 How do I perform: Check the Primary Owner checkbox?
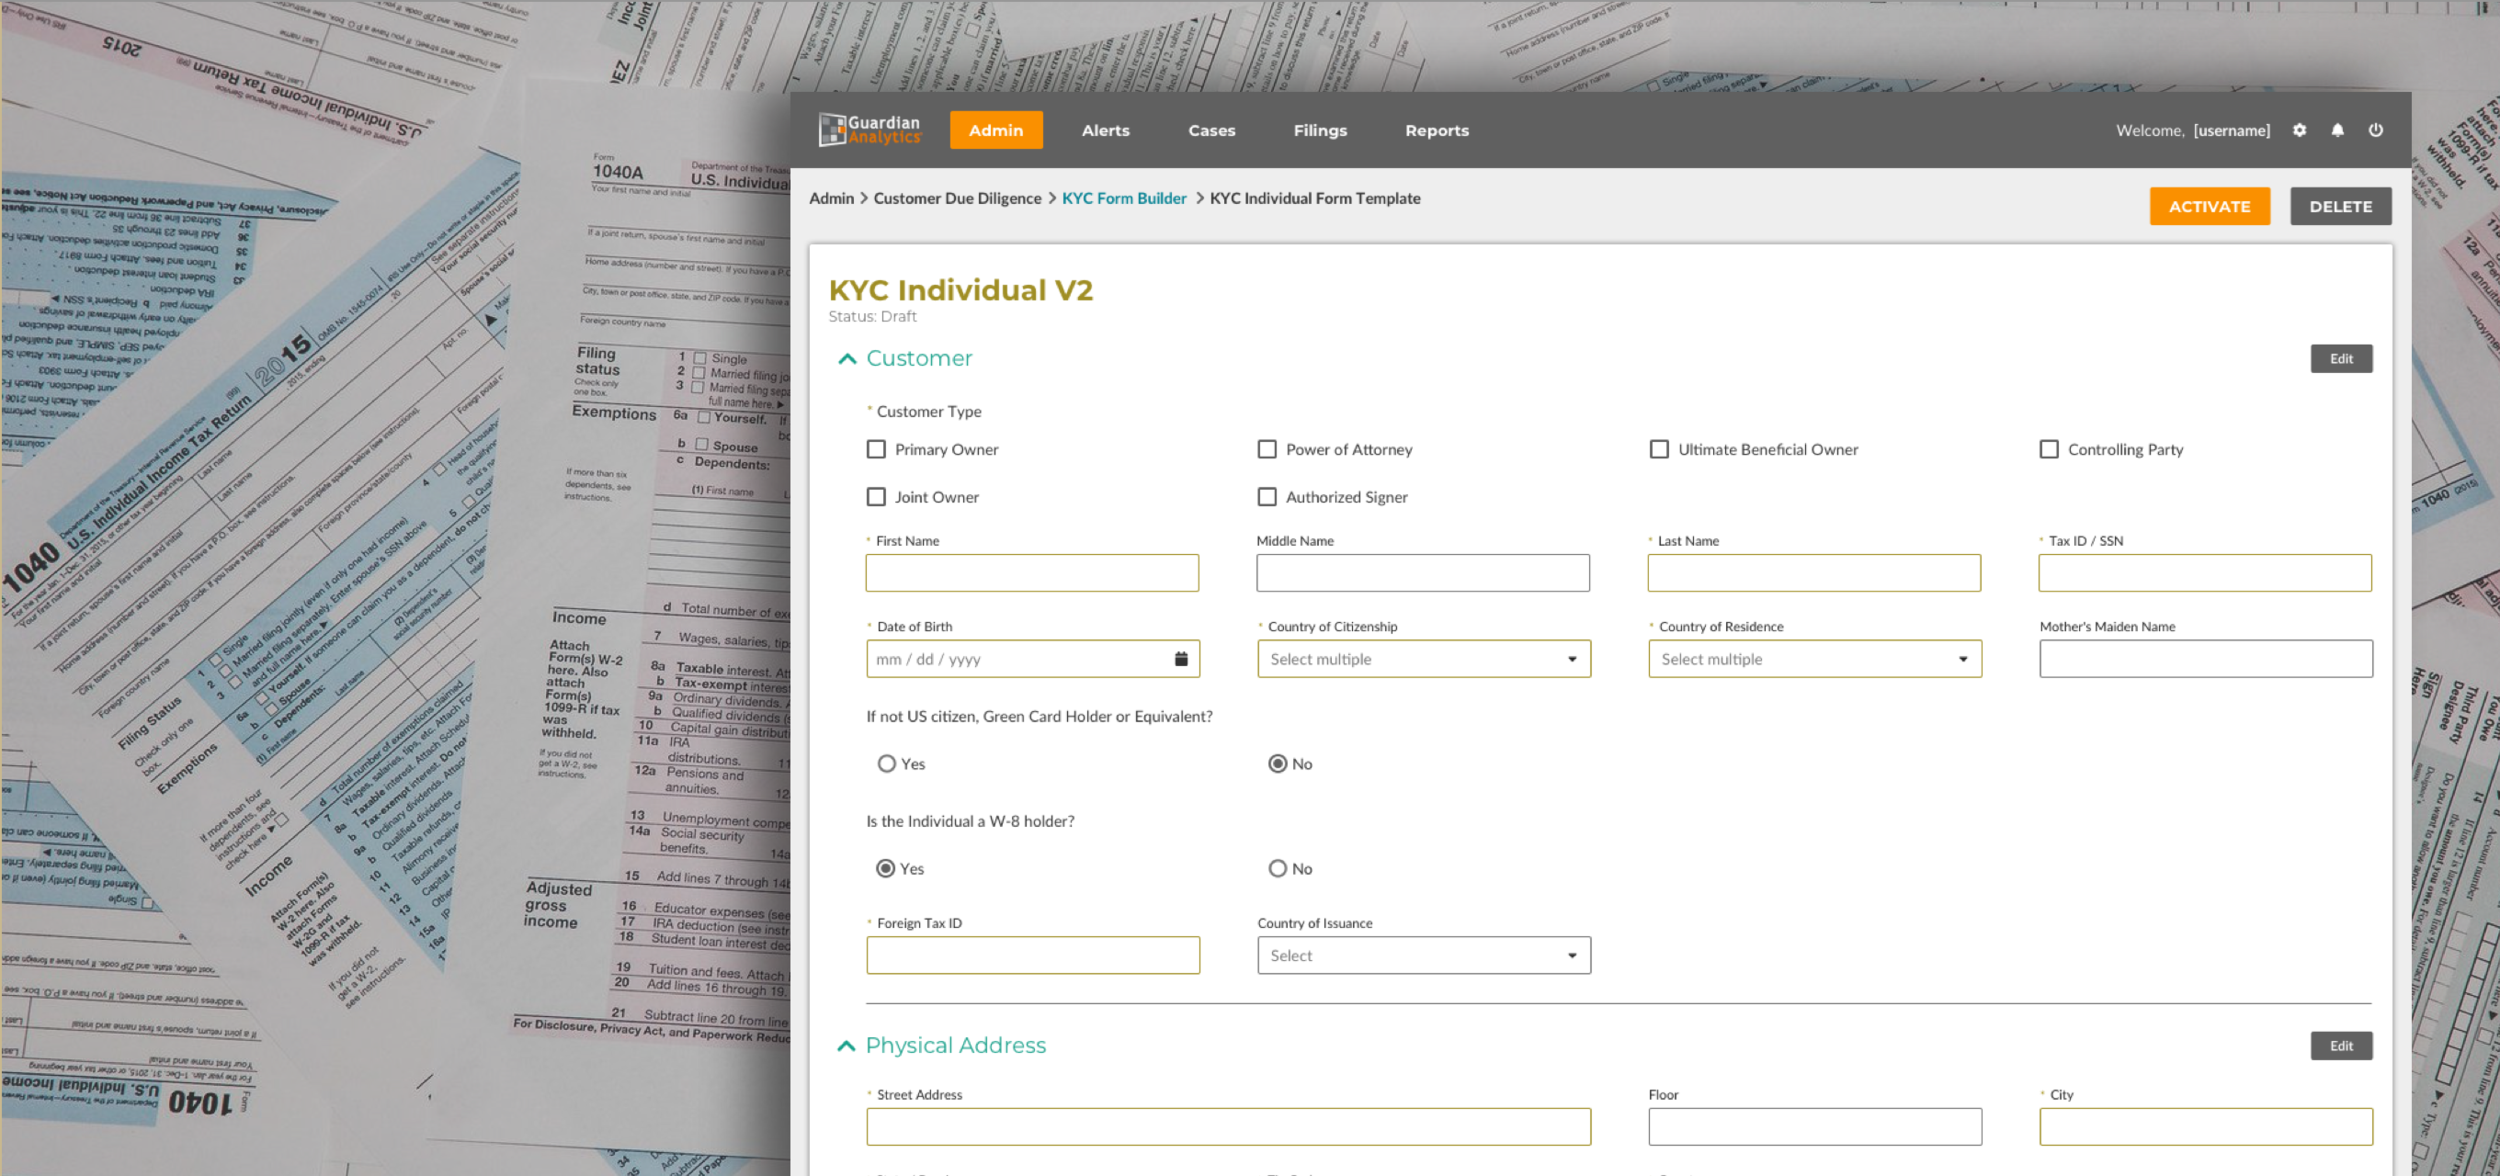(876, 449)
